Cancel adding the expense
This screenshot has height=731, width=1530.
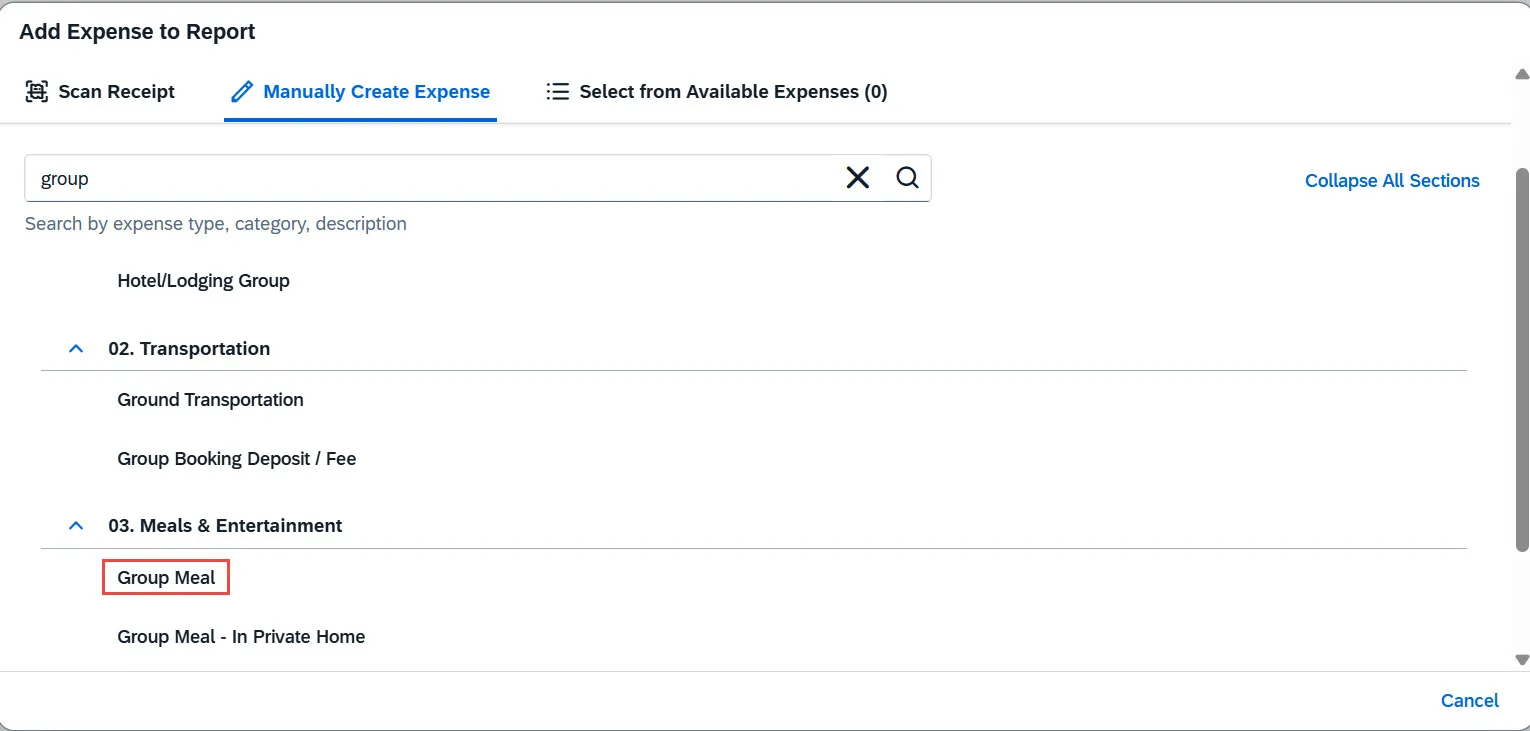point(1469,701)
